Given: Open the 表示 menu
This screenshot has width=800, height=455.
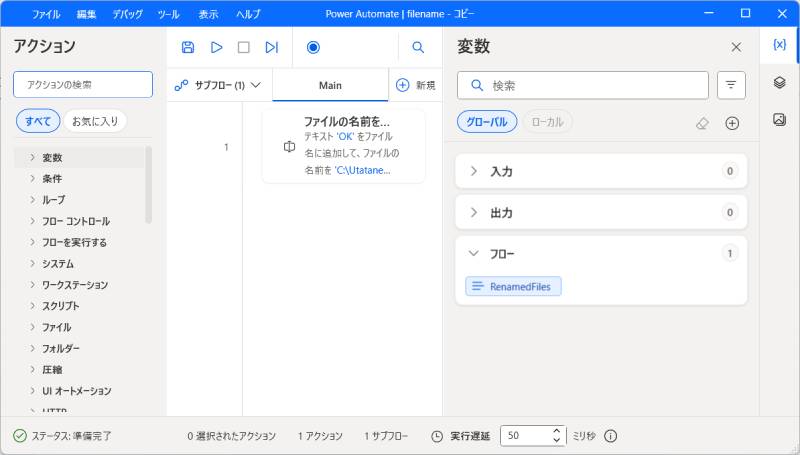Looking at the screenshot, I should [x=208, y=14].
